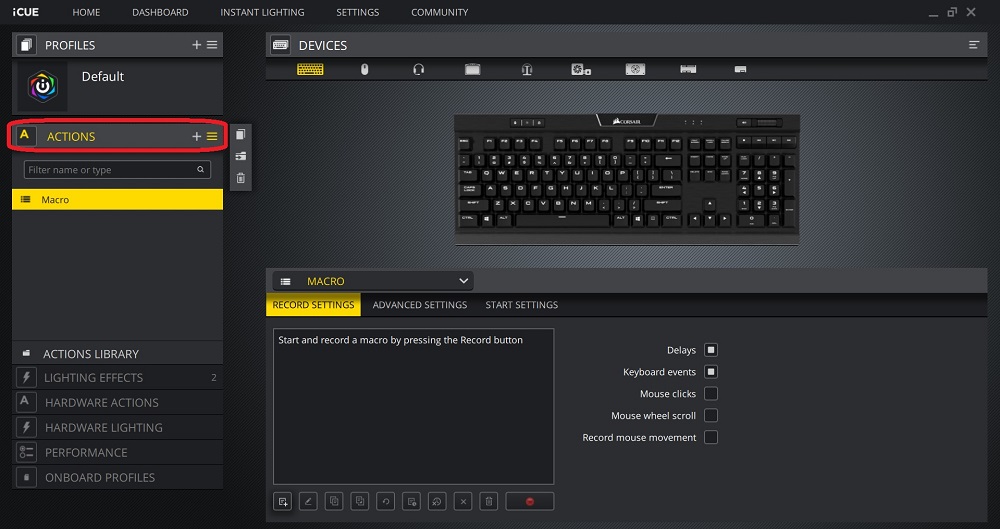Add a new action with the plus icon

point(196,137)
